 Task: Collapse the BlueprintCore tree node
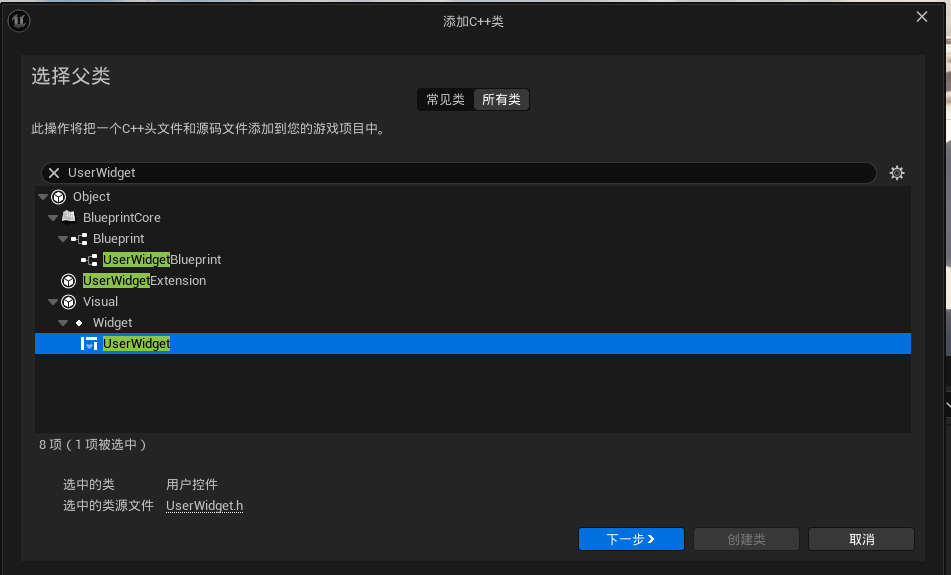pyautogui.click(x=53, y=218)
